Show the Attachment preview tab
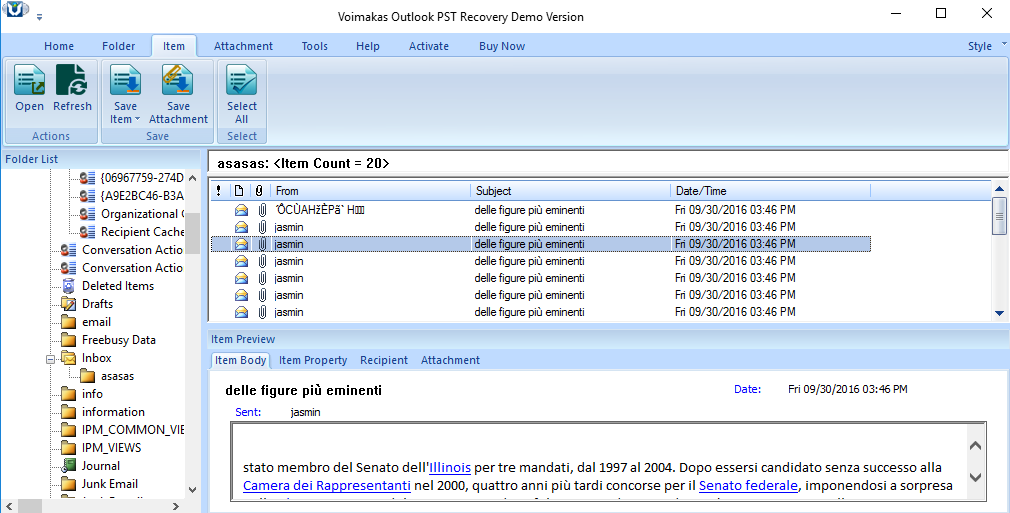 [450, 360]
